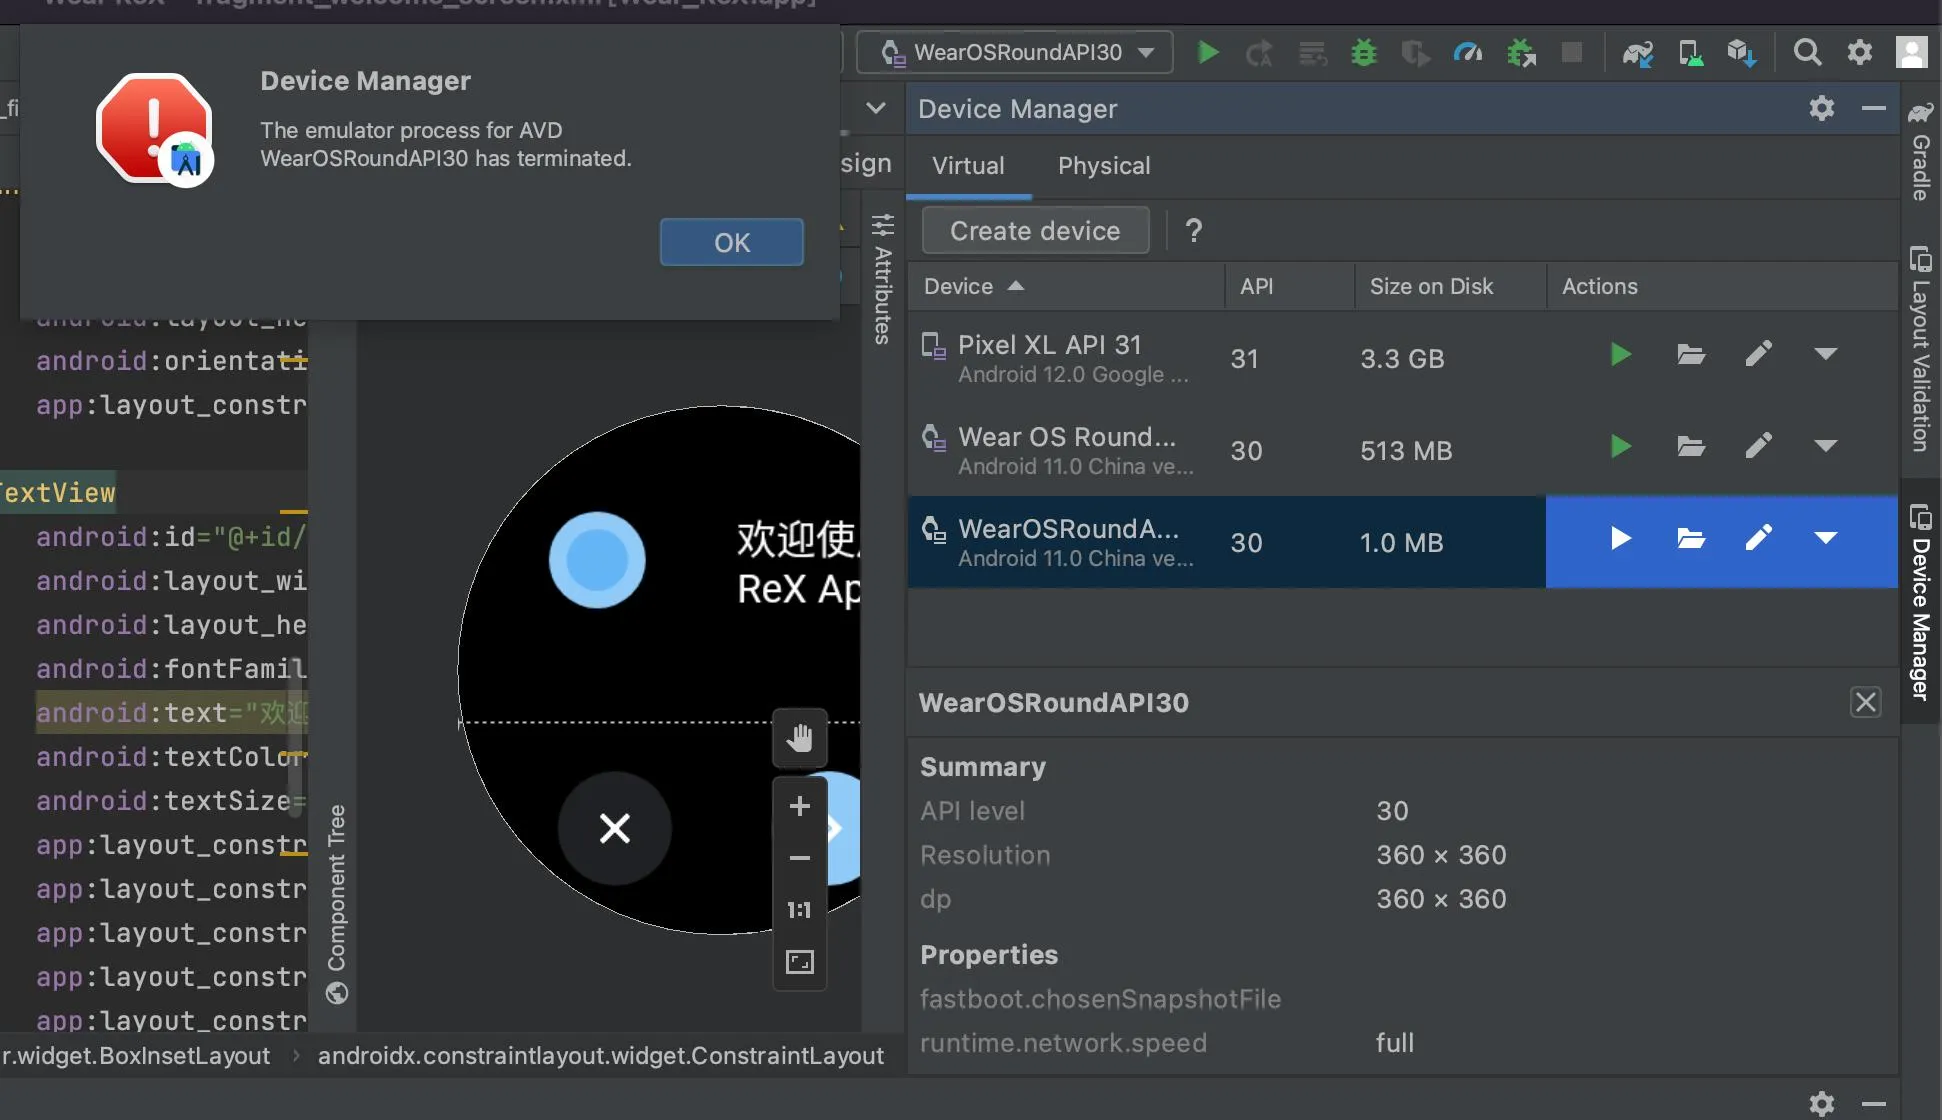Expand actions menu for Pixel XL API 31
This screenshot has width=1942, height=1120.
click(1825, 355)
